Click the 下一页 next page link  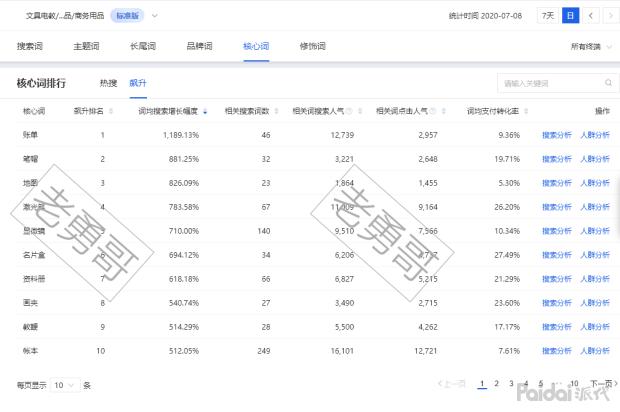pyautogui.click(x=604, y=384)
